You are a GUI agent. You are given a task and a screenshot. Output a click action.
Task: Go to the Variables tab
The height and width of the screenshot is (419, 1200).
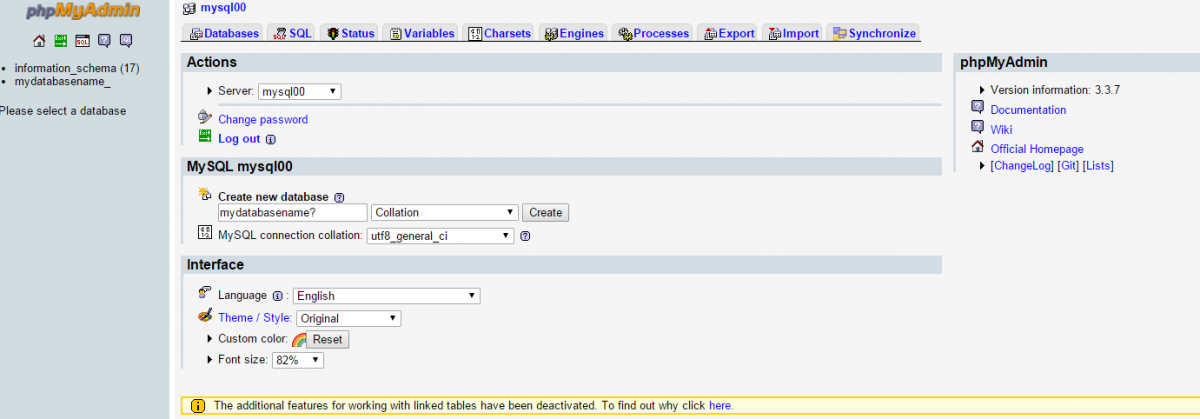421,33
